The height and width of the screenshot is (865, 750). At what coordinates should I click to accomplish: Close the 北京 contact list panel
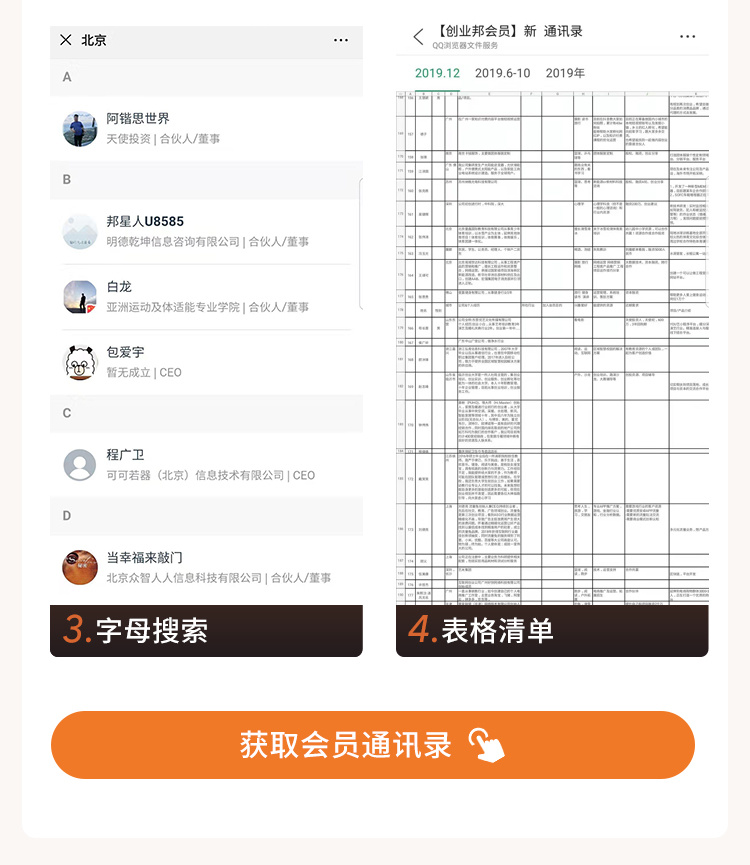click(x=66, y=40)
